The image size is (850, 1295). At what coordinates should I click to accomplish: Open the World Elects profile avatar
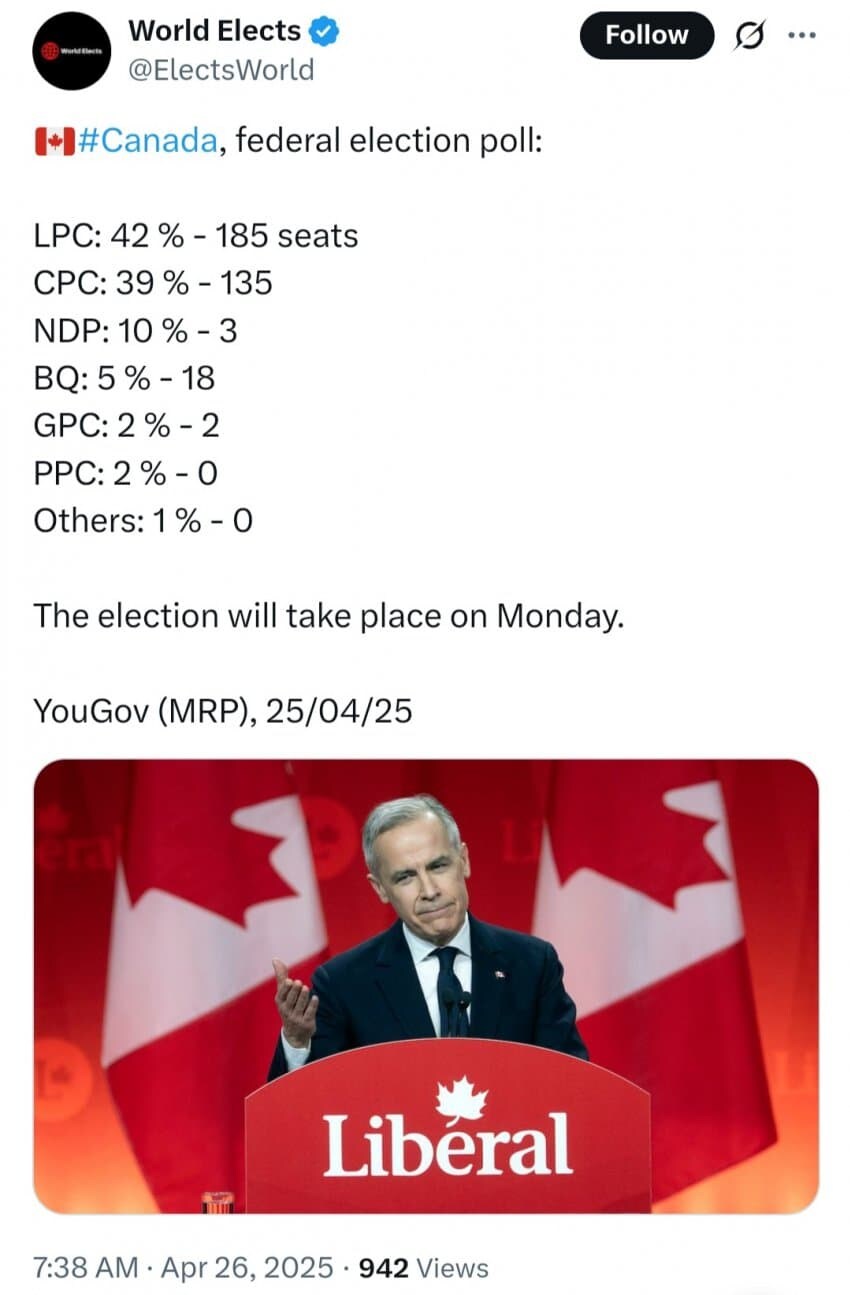pyautogui.click(x=70, y=51)
